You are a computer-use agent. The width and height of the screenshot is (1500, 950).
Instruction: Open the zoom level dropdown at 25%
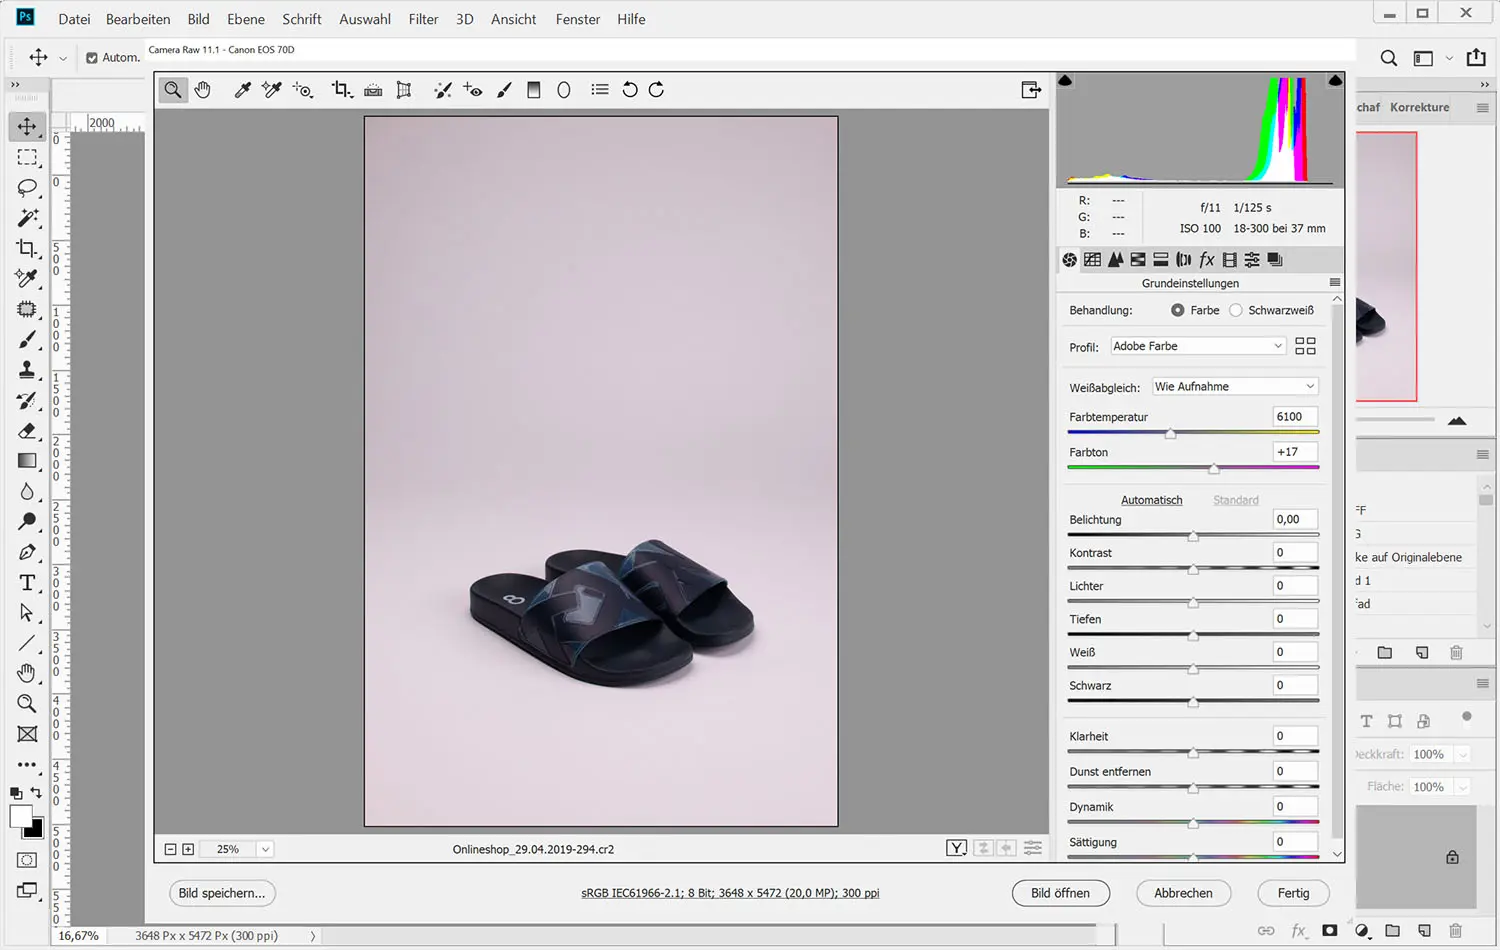265,849
